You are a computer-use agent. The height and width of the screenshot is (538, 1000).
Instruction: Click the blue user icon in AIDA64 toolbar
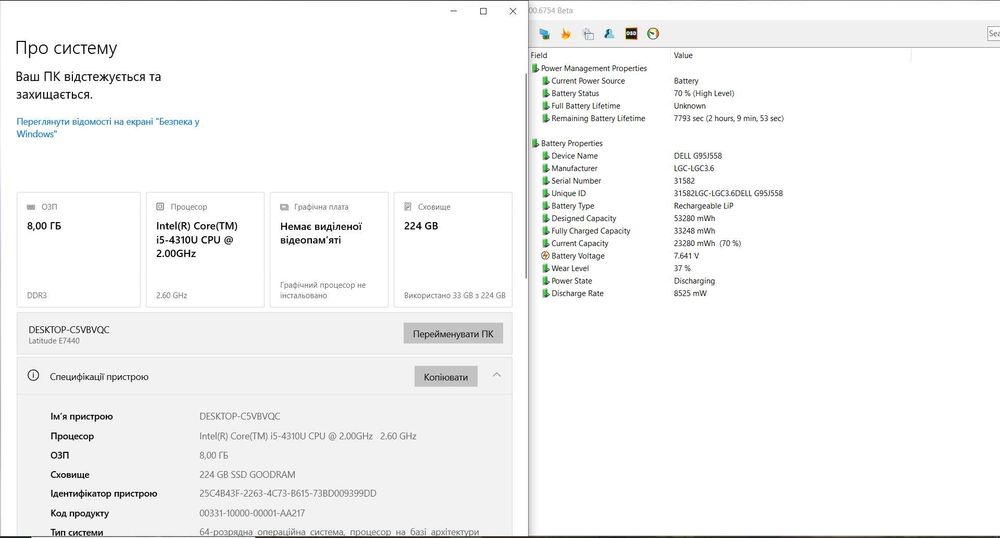point(609,34)
